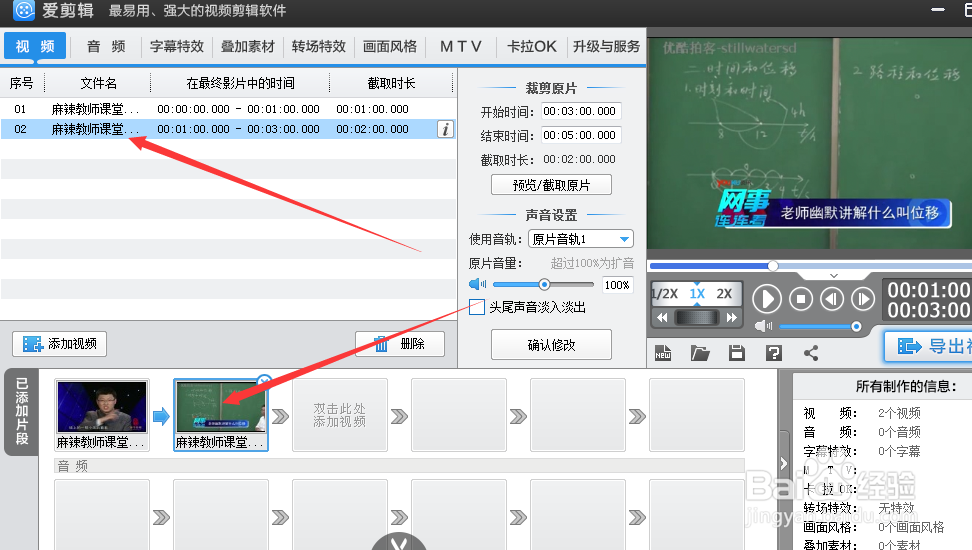Screen dimensions: 972x550
Task: Click the 确认修改 button
Action: pyautogui.click(x=551, y=345)
